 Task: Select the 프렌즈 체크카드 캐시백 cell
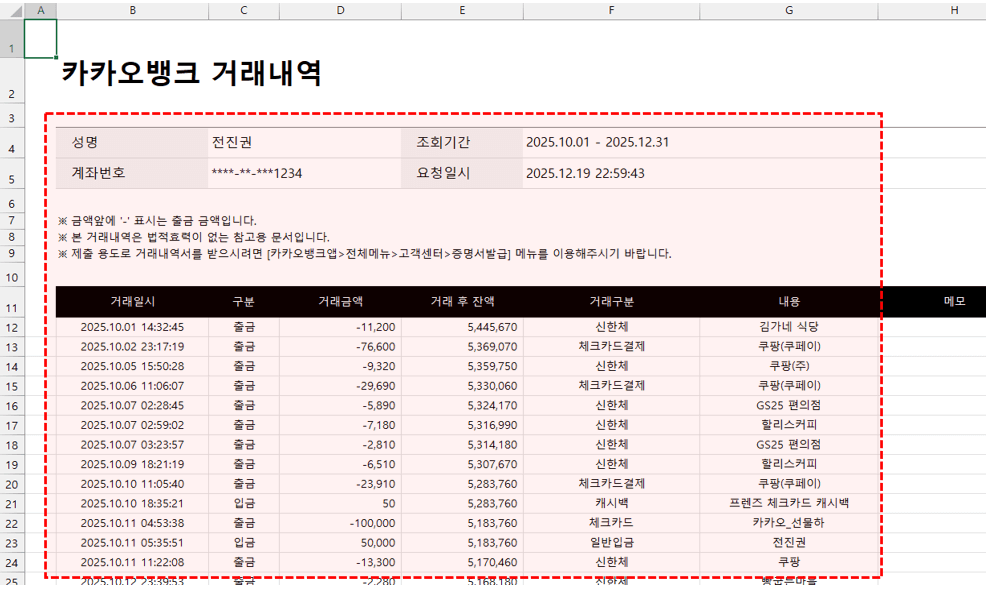[788, 503]
